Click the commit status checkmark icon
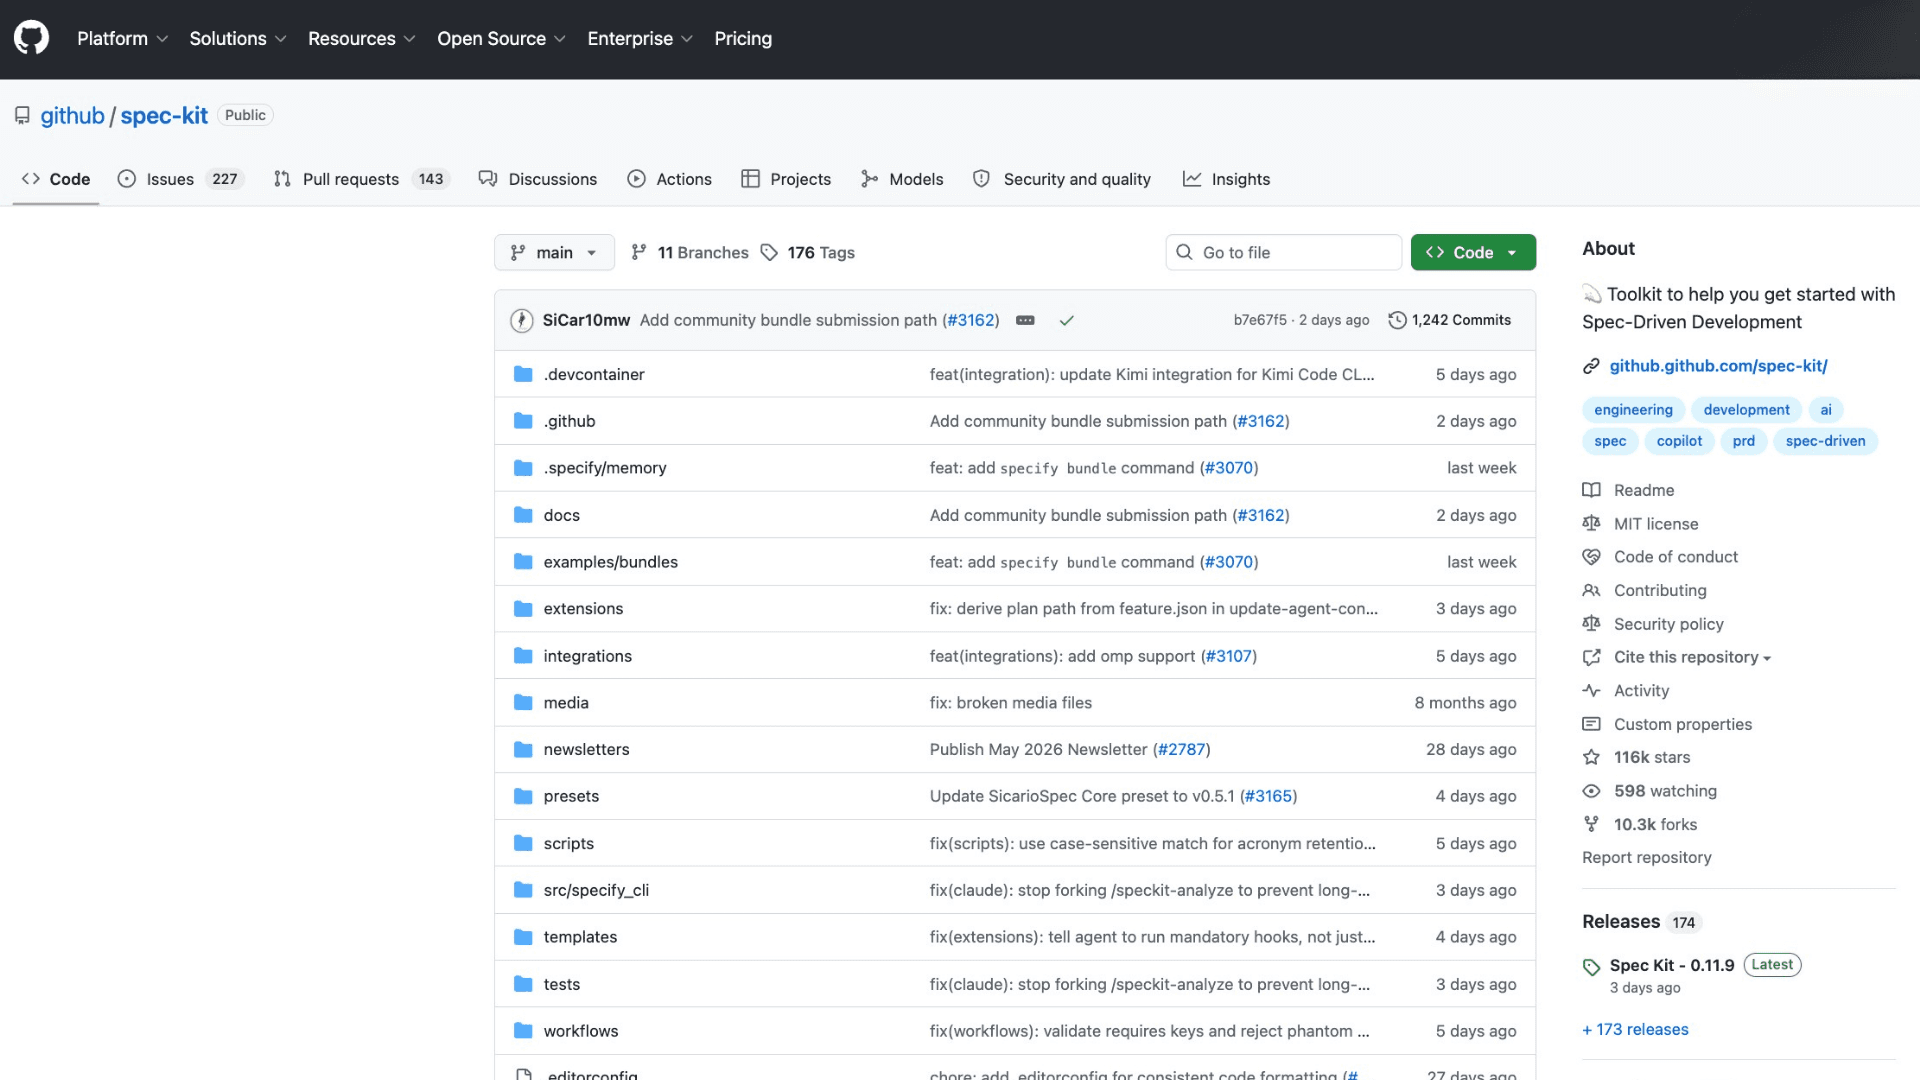The height and width of the screenshot is (1080, 1920). (1066, 321)
